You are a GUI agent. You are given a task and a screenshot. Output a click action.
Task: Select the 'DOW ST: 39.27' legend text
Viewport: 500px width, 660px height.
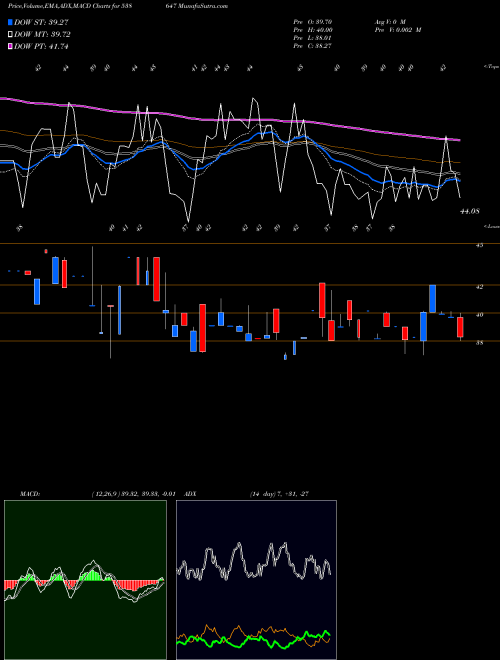(41, 22)
